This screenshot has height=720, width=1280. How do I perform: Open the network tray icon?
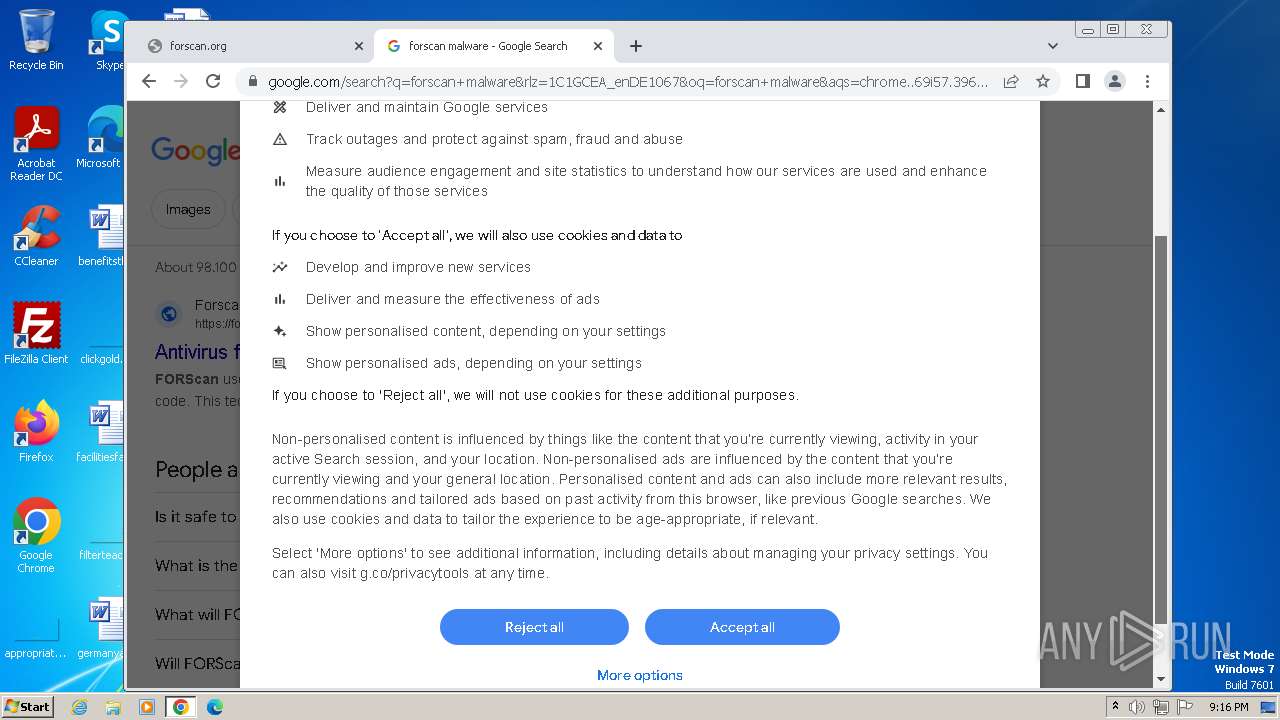click(x=1161, y=707)
